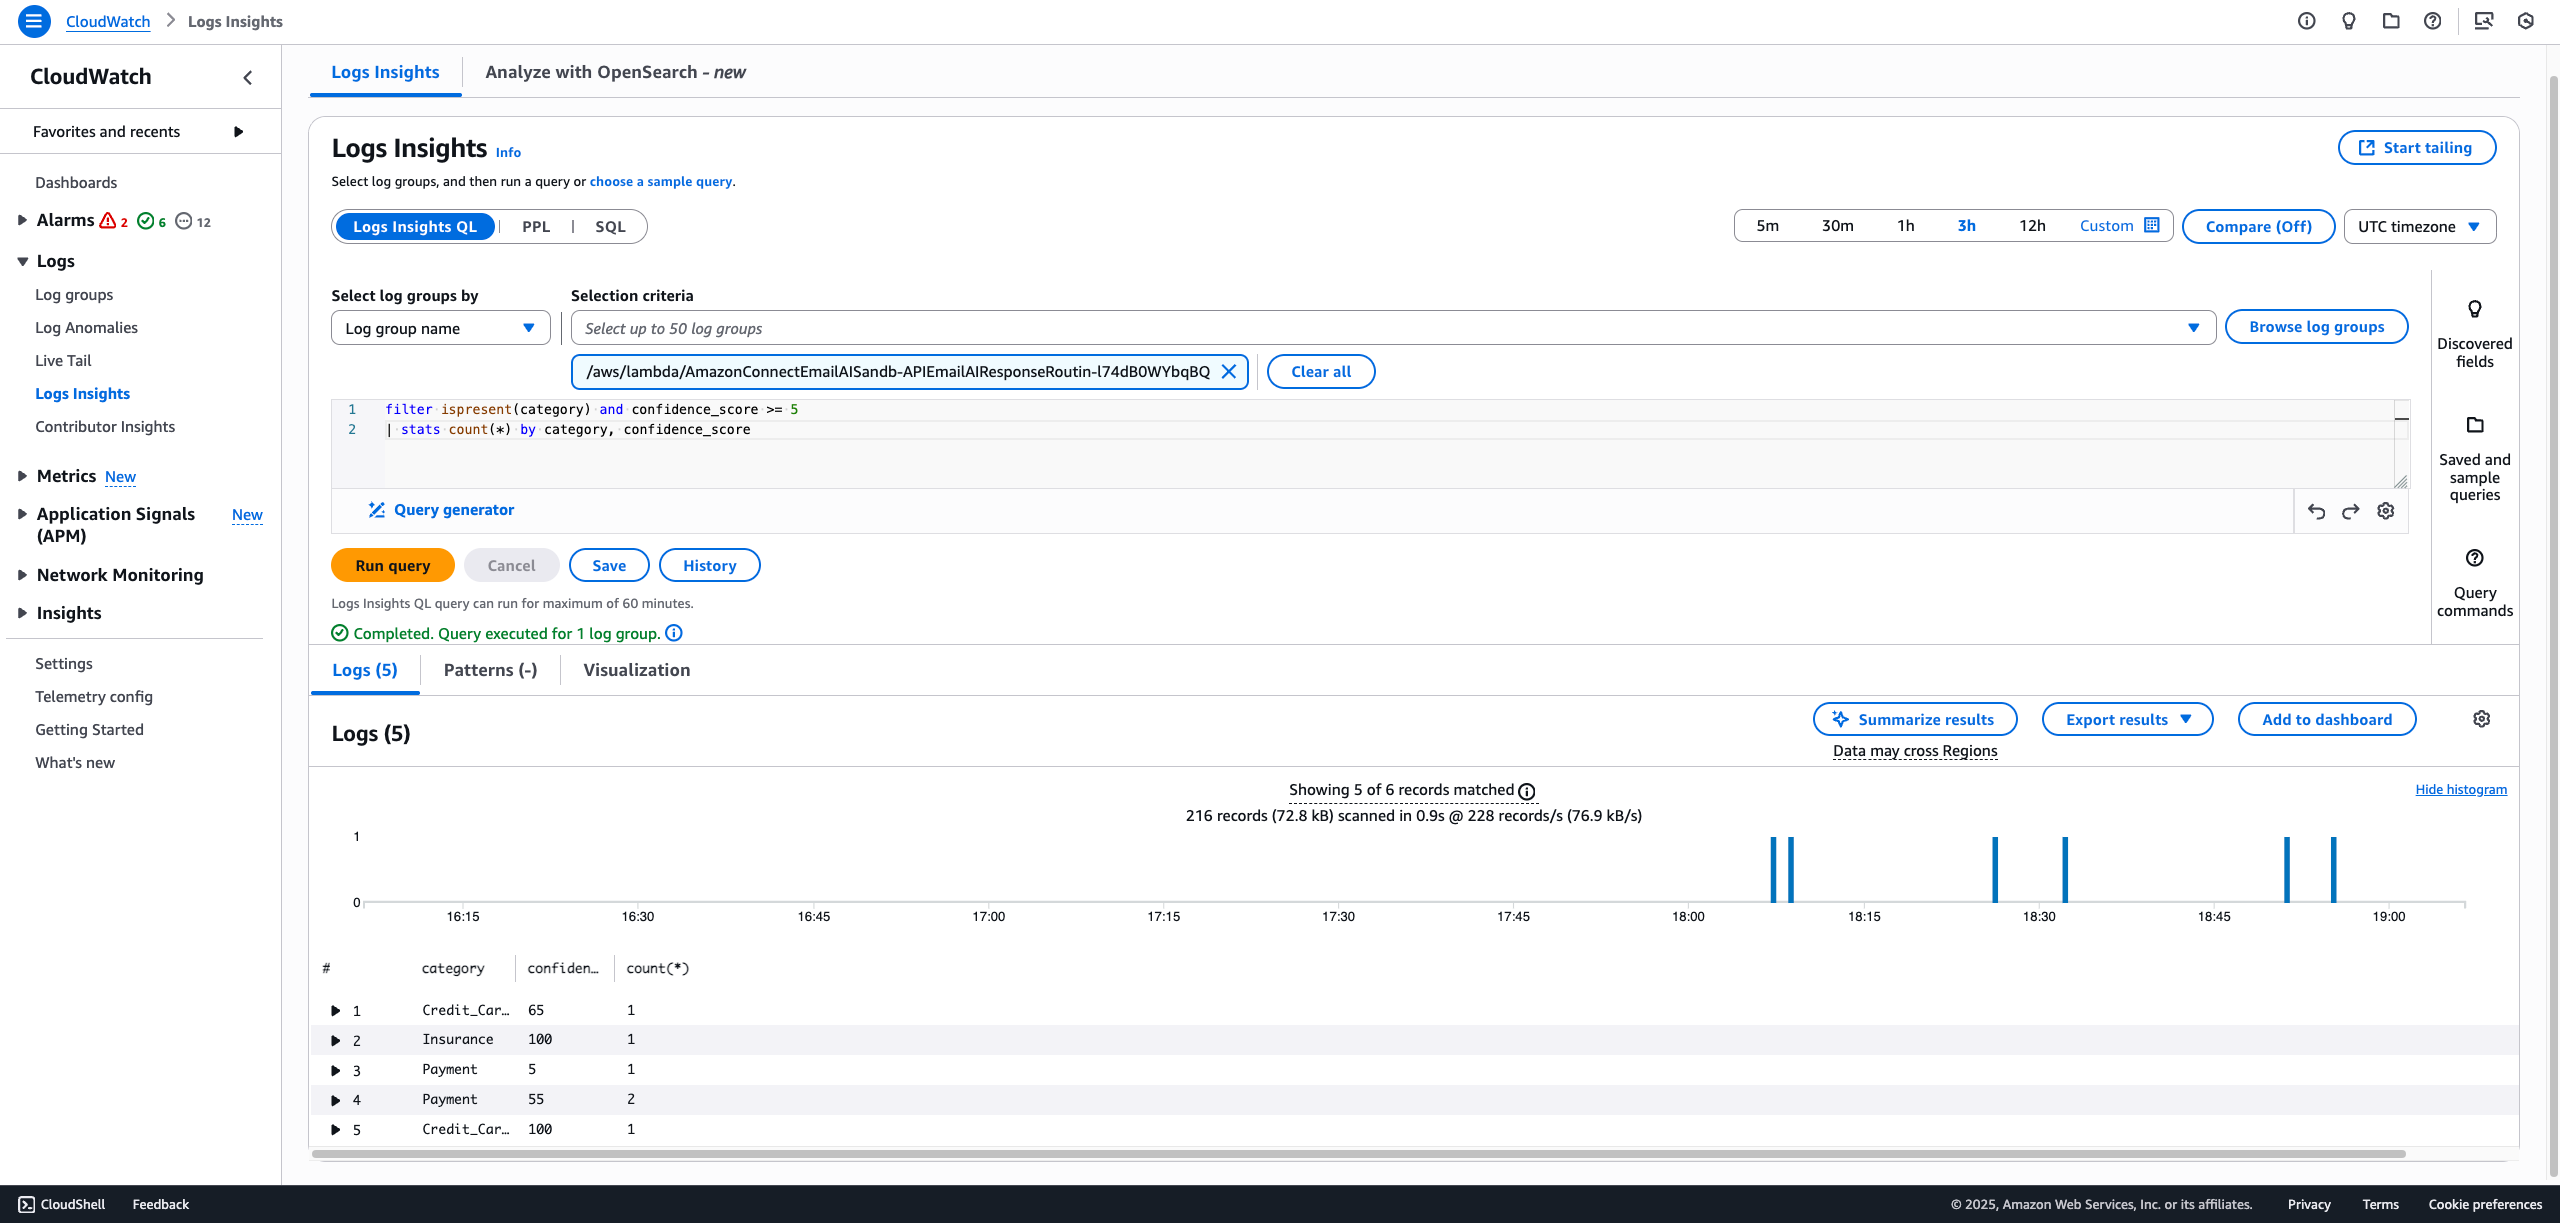Select the PPL query language
The image size is (2560, 1223).
(537, 226)
